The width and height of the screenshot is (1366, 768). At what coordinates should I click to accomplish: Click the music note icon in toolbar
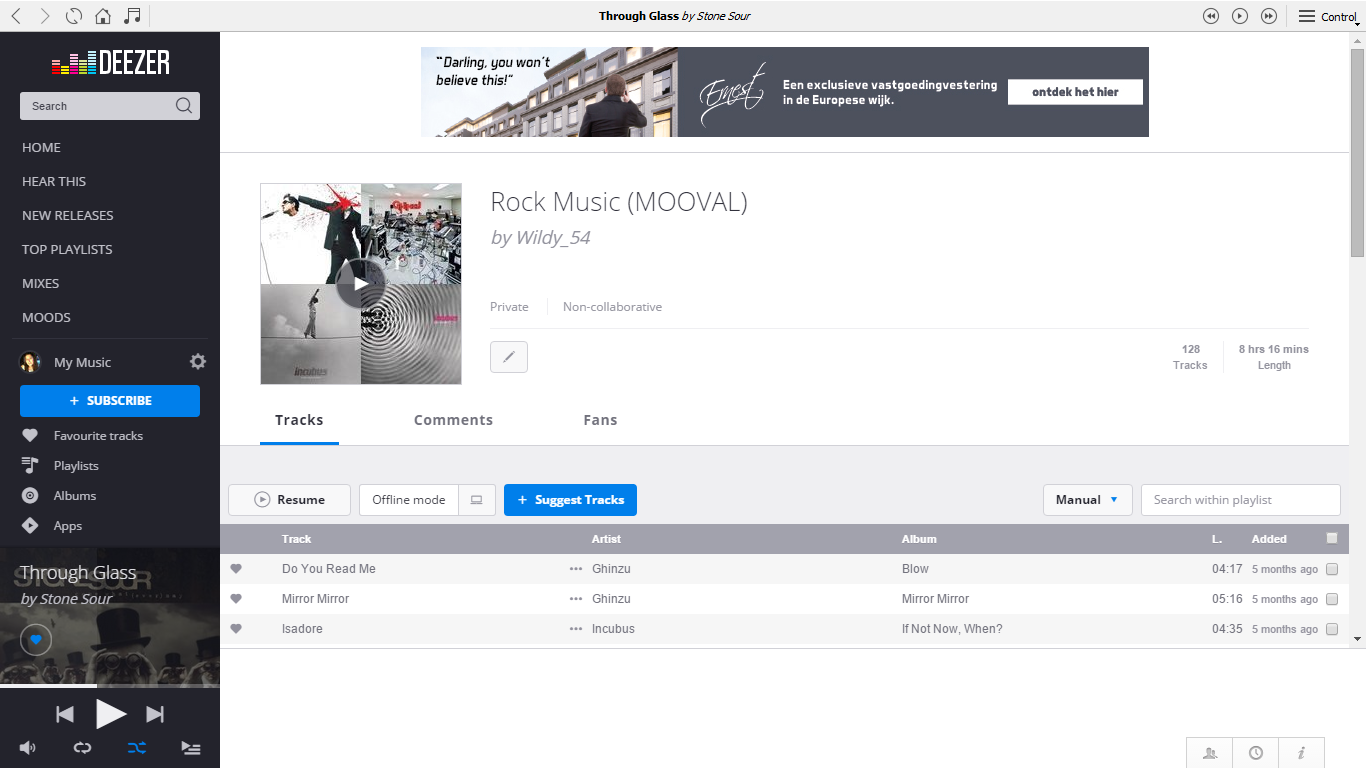pyautogui.click(x=132, y=16)
